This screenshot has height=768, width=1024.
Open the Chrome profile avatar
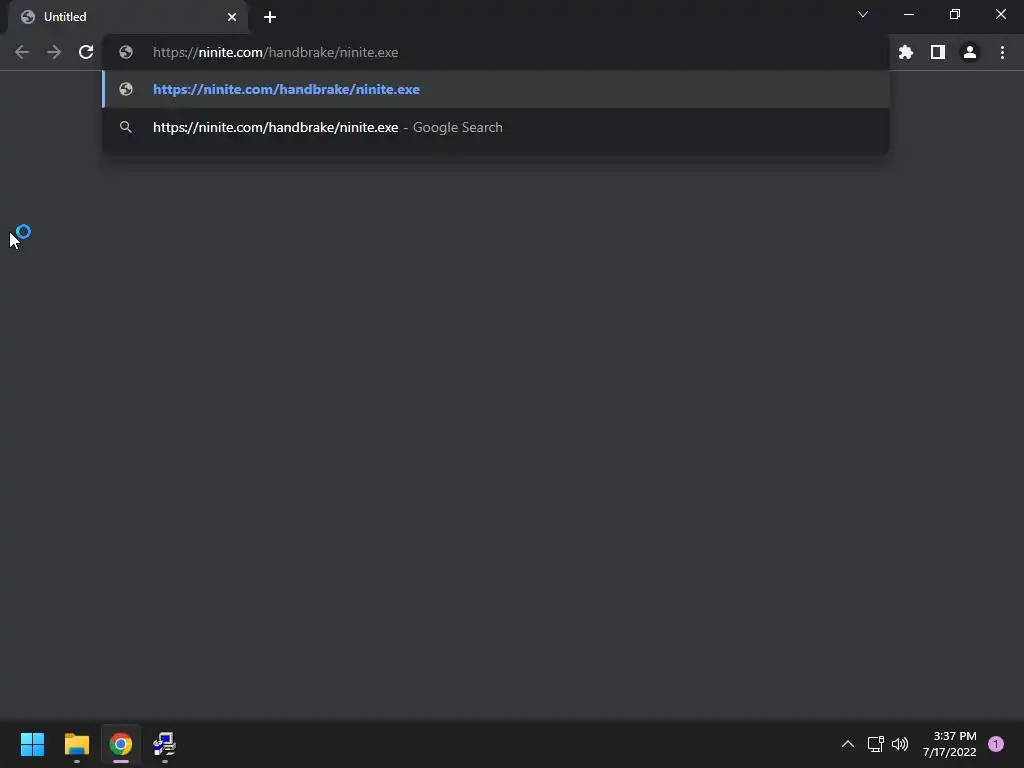coord(970,52)
